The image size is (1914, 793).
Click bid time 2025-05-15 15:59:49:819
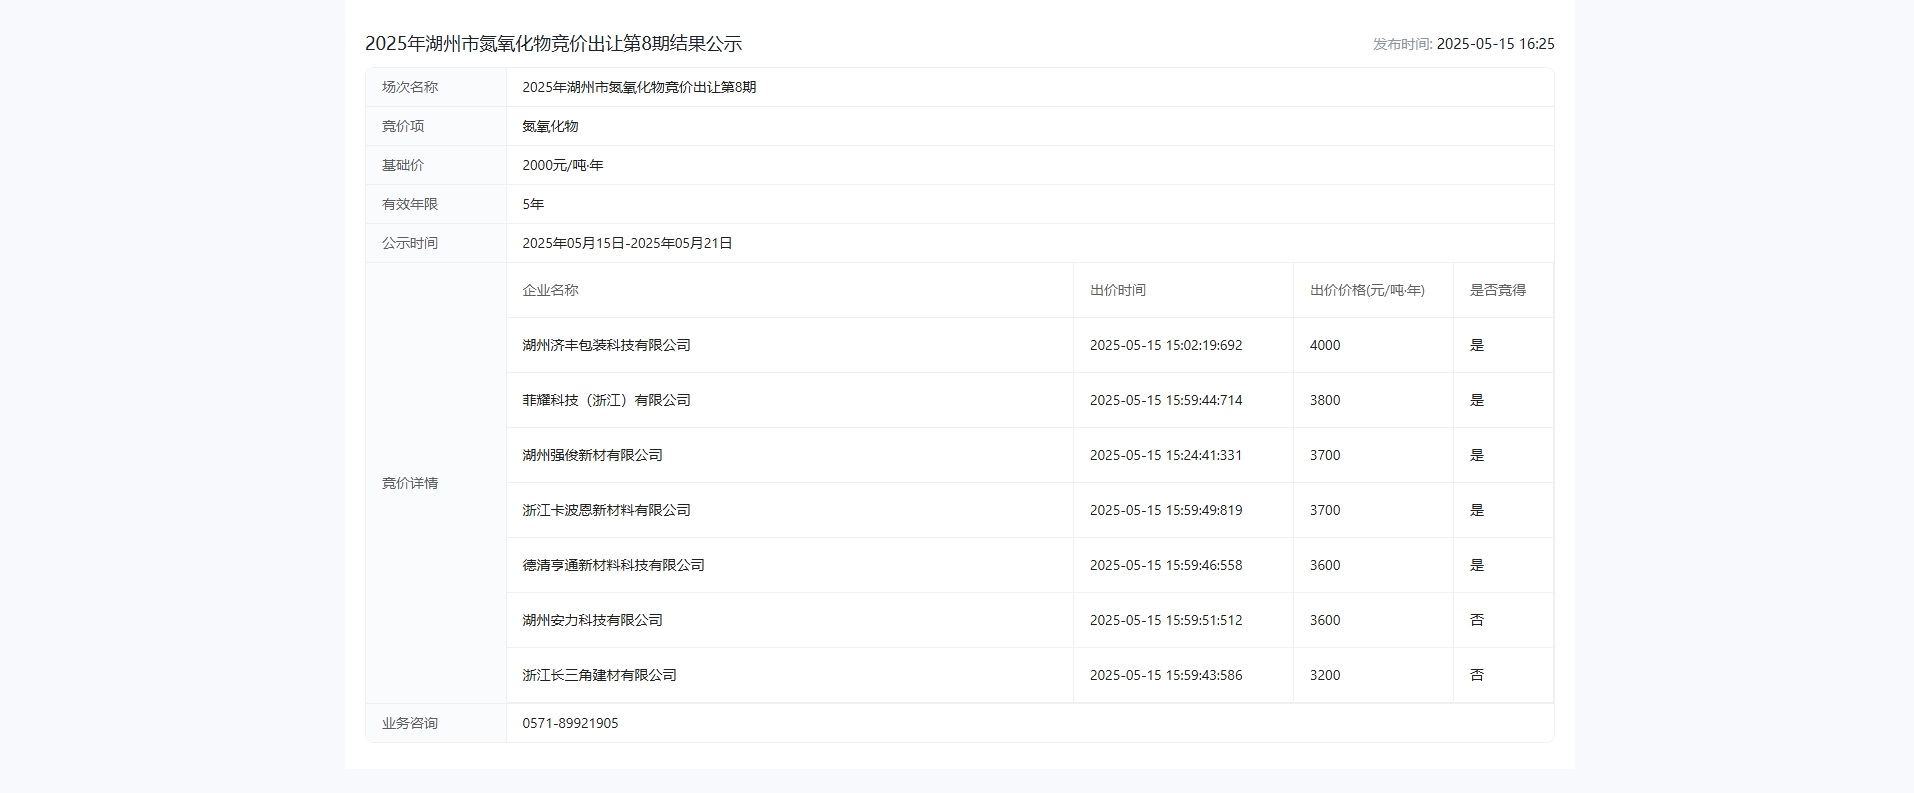[1166, 510]
